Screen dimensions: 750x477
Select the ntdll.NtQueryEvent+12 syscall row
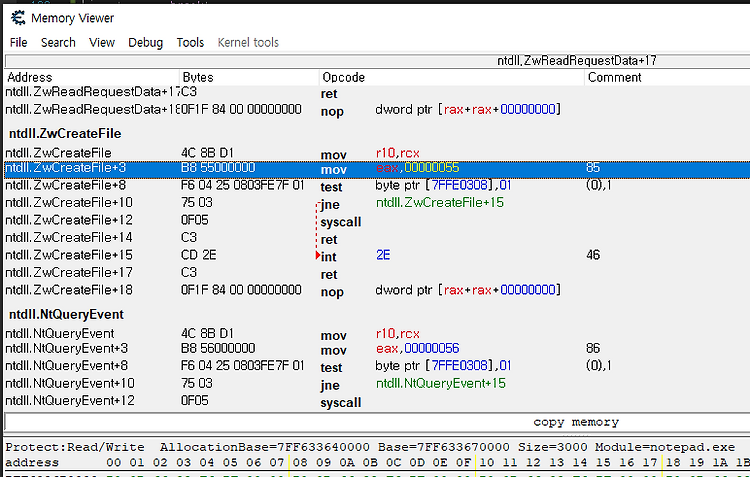click(377, 401)
